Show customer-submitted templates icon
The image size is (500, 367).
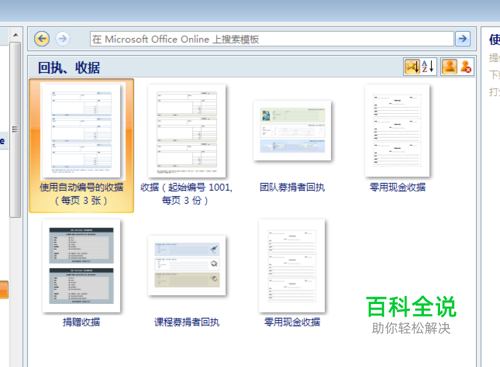tap(449, 66)
